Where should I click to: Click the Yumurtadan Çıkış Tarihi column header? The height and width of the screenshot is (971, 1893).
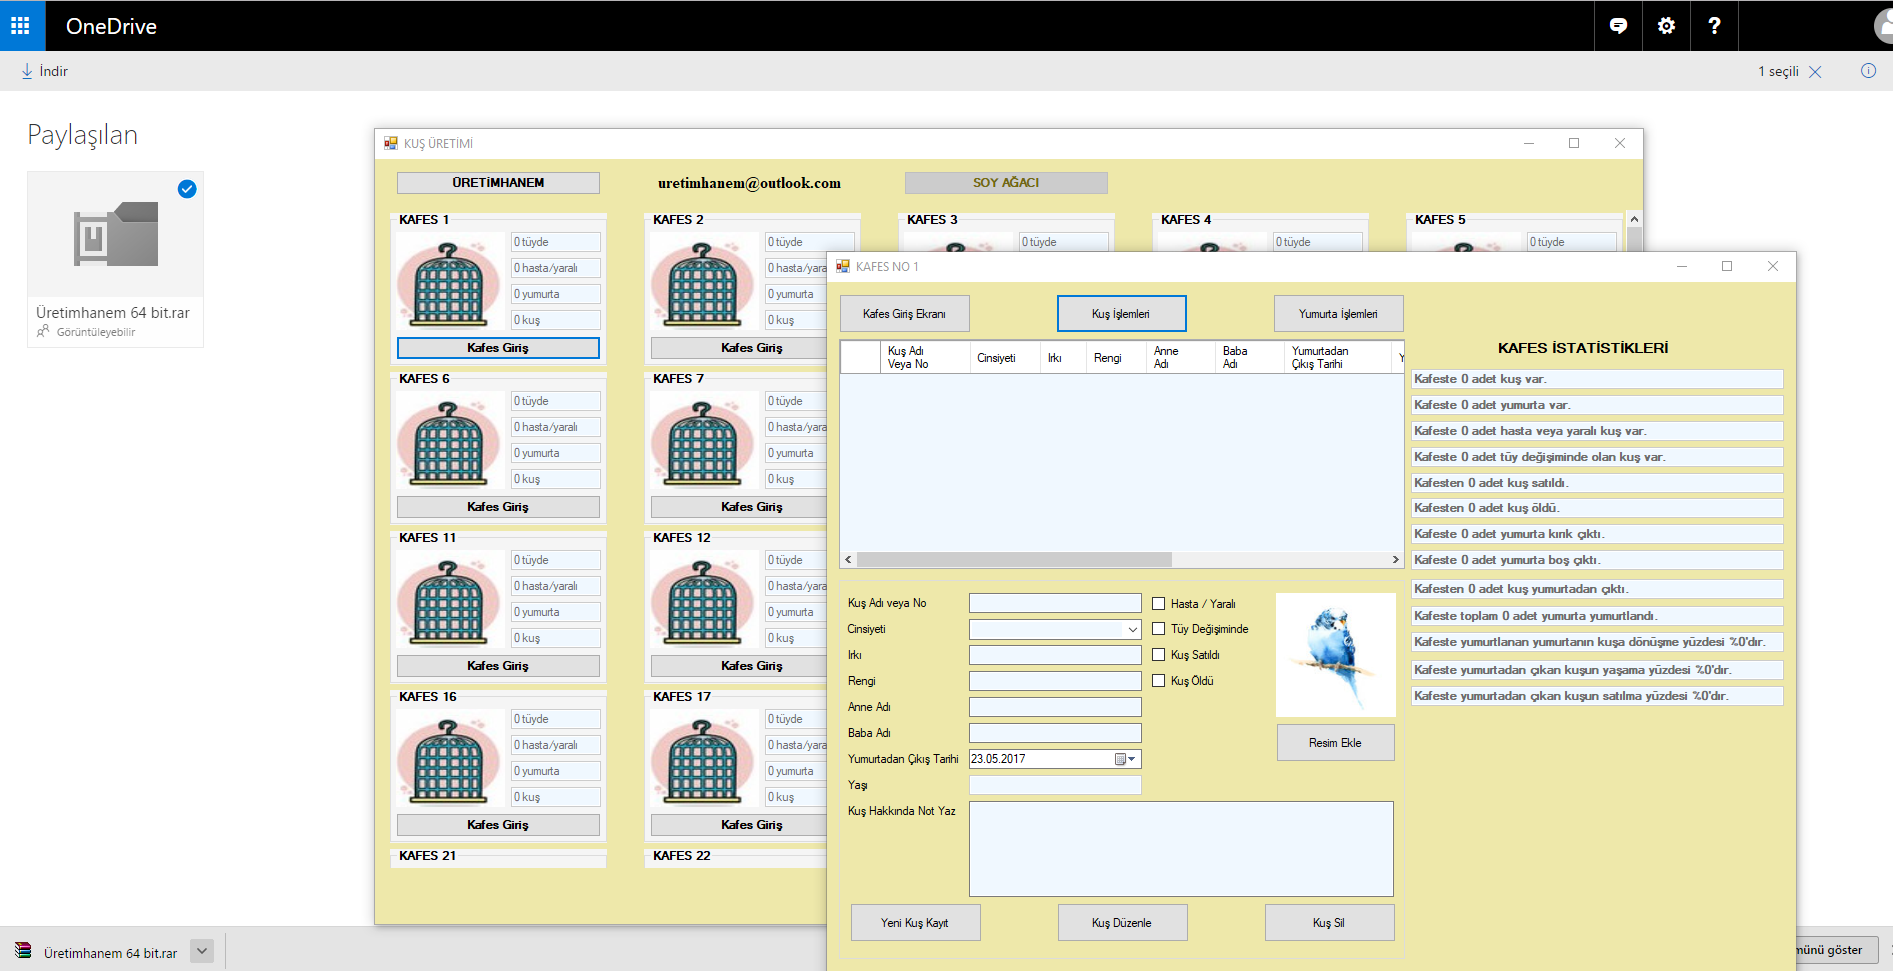coord(1337,358)
